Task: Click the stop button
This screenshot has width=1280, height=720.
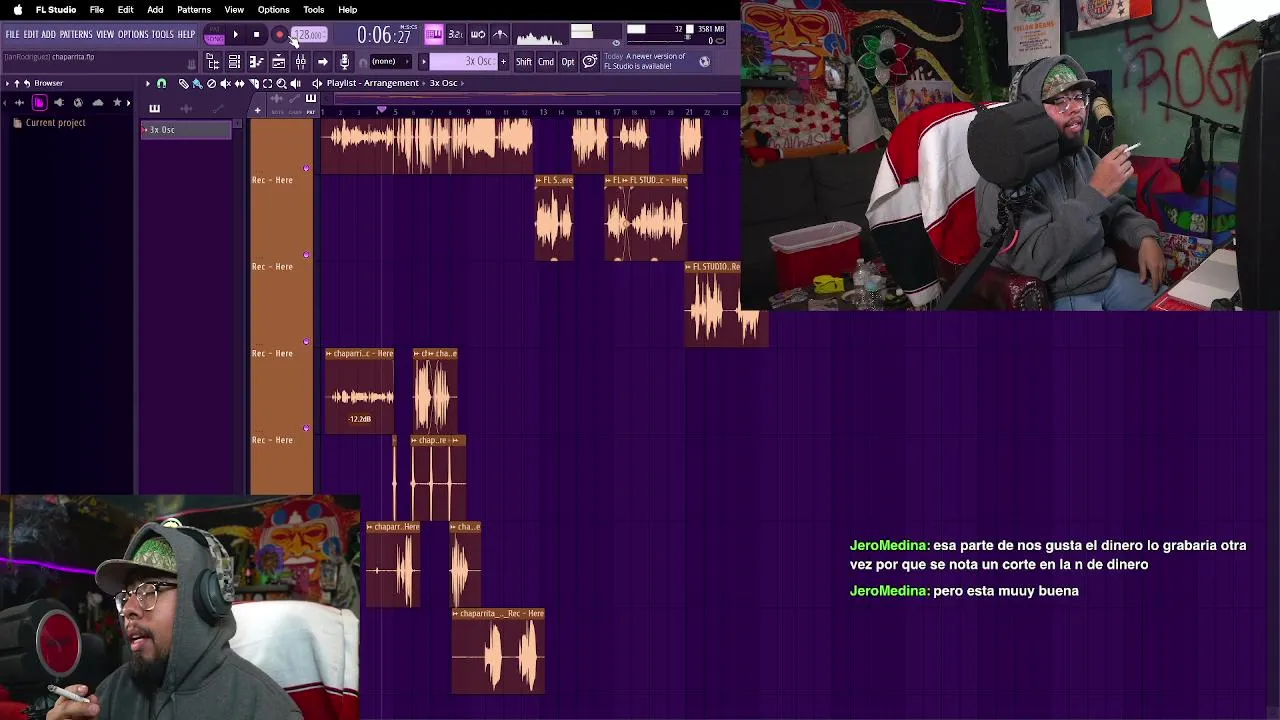Action: tap(256, 34)
